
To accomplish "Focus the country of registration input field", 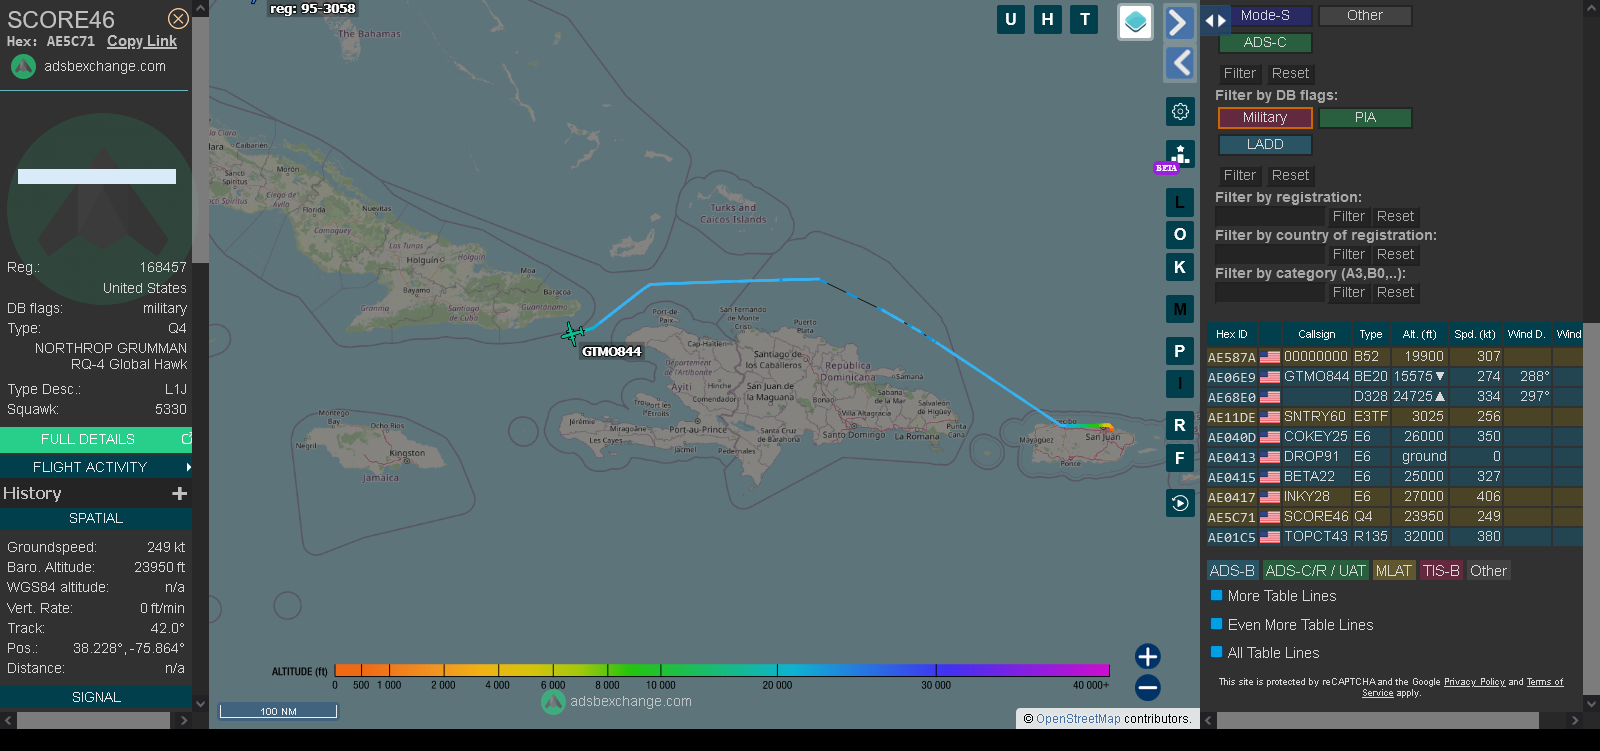I will pyautogui.click(x=1269, y=254).
